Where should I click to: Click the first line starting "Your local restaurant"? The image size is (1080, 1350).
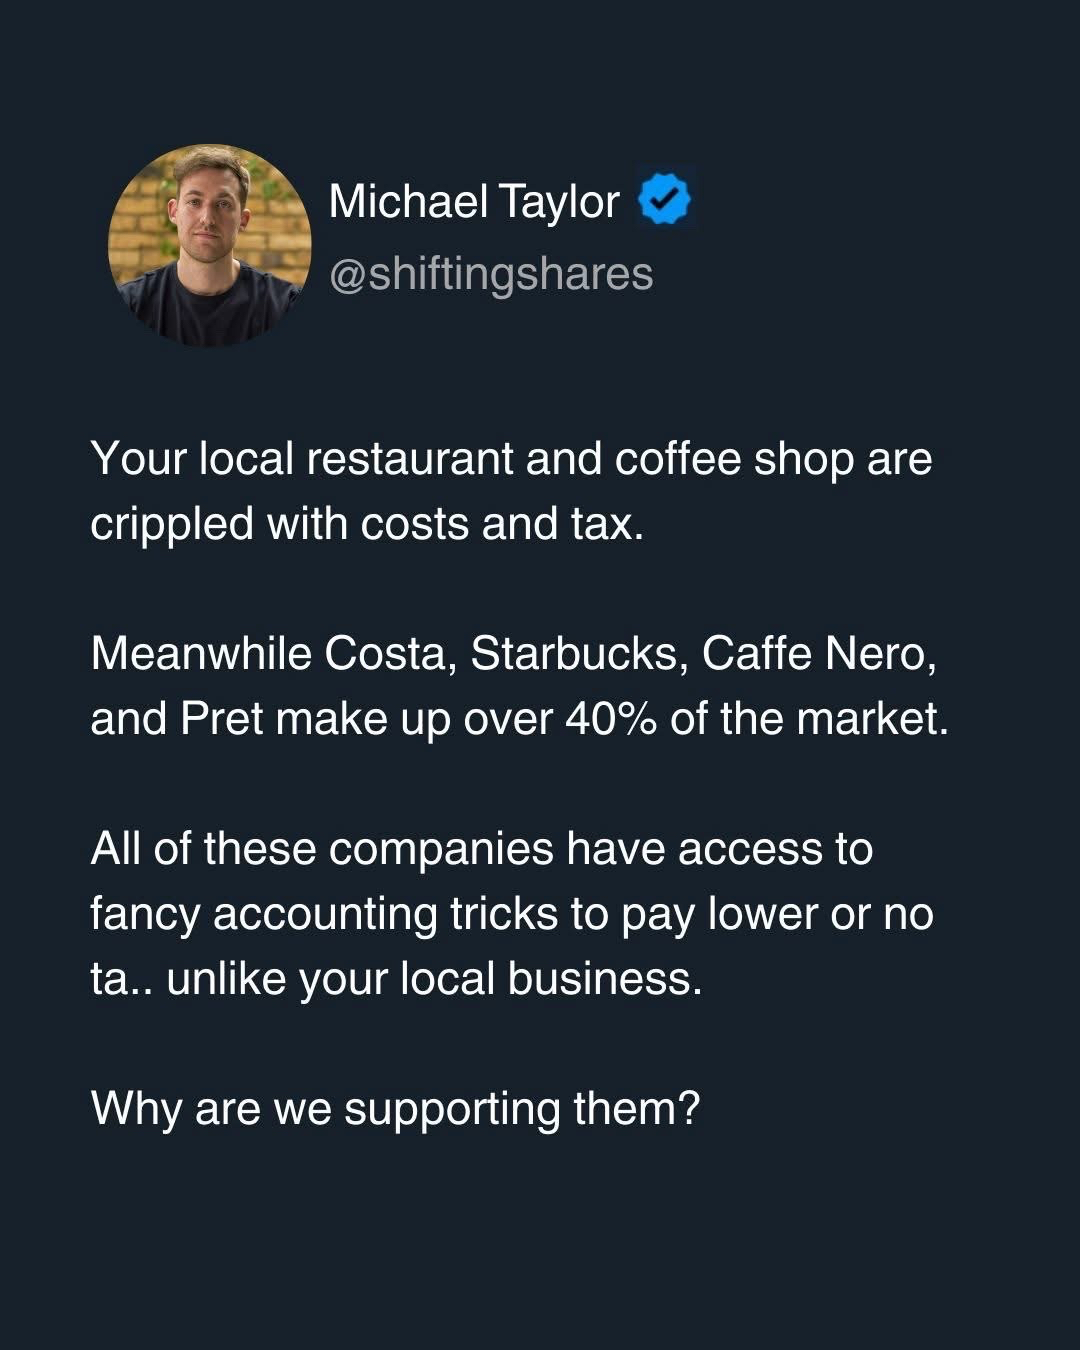pos(511,459)
